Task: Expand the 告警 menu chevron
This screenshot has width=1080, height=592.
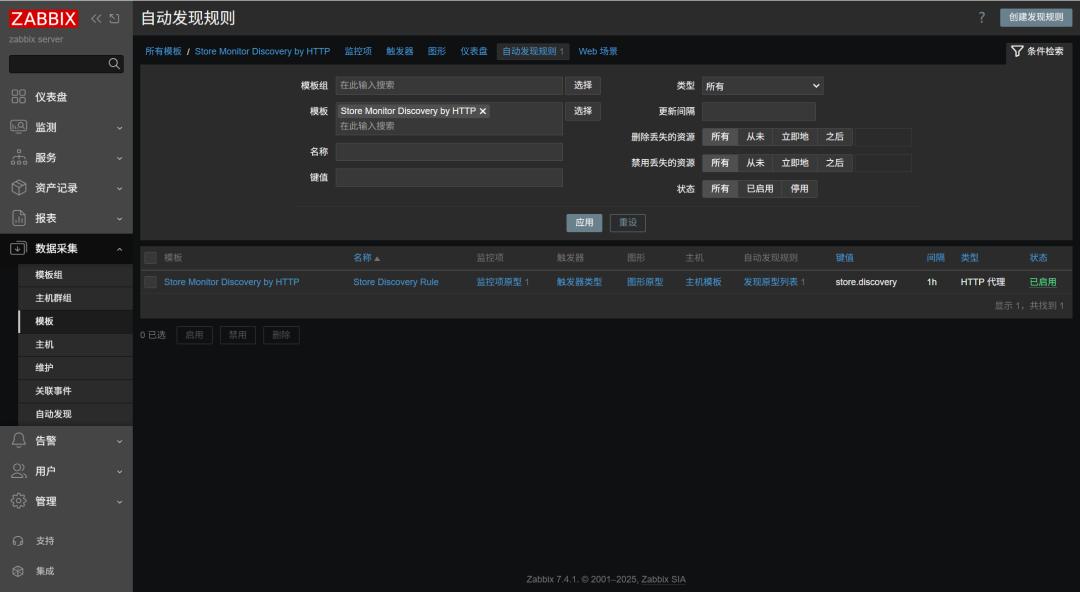Action: [119, 441]
